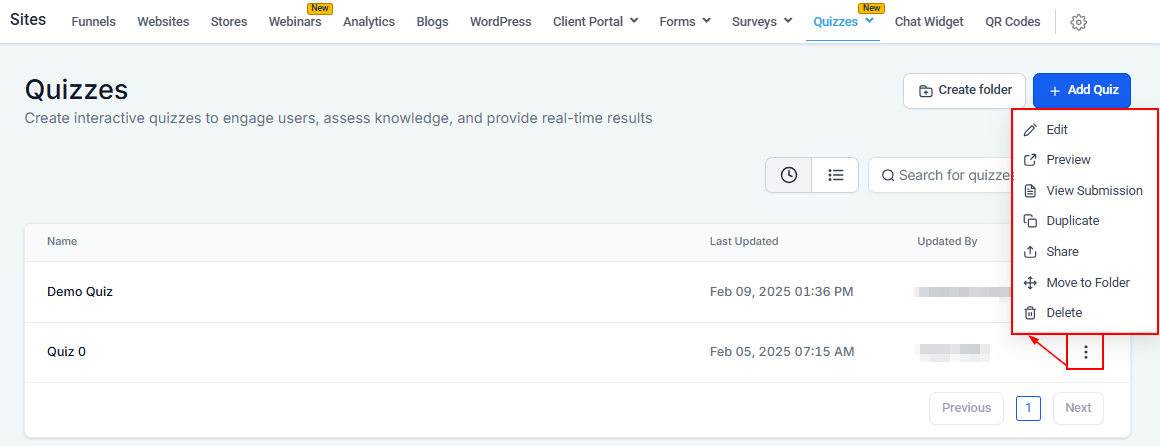Click the Add Quiz button
This screenshot has width=1160, height=446.
(1082, 91)
